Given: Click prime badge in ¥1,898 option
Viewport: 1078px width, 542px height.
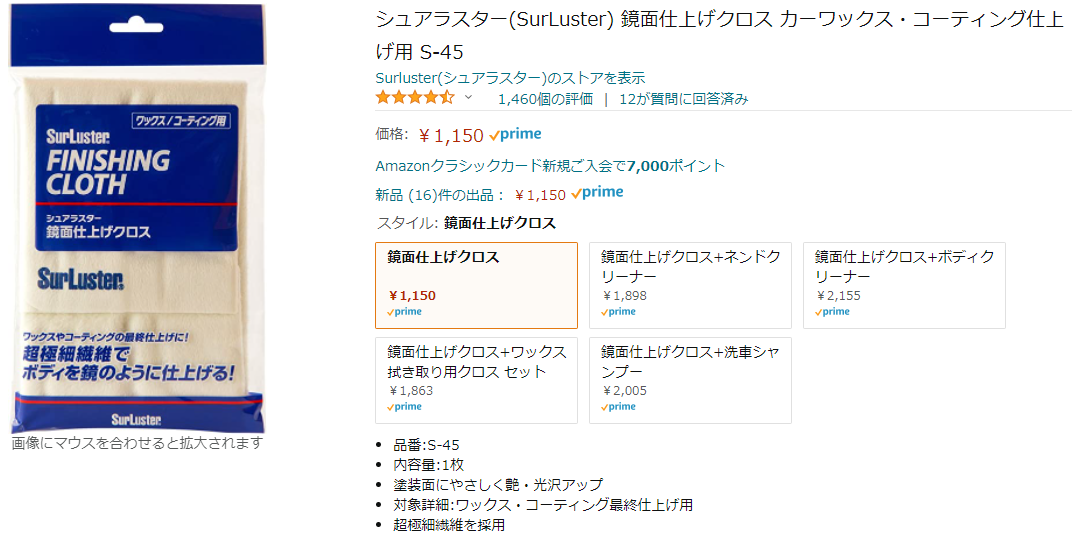Looking at the screenshot, I should click(x=618, y=312).
